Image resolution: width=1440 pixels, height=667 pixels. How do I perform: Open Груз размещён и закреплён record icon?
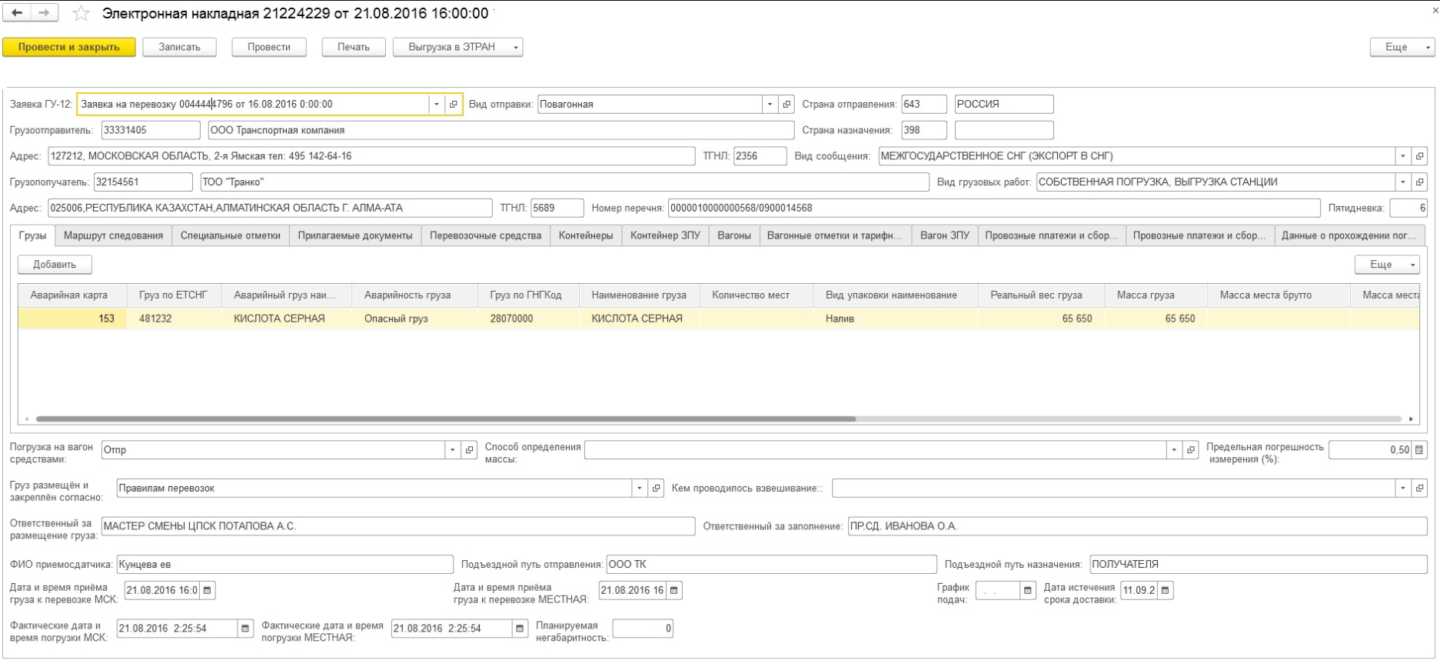tap(656, 488)
